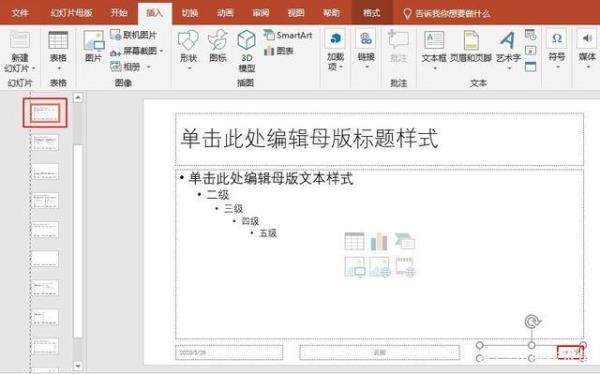Image resolution: width=600 pixels, height=374 pixels.
Task: Switch to the 开始 ribbon tab
Action: 119,13
